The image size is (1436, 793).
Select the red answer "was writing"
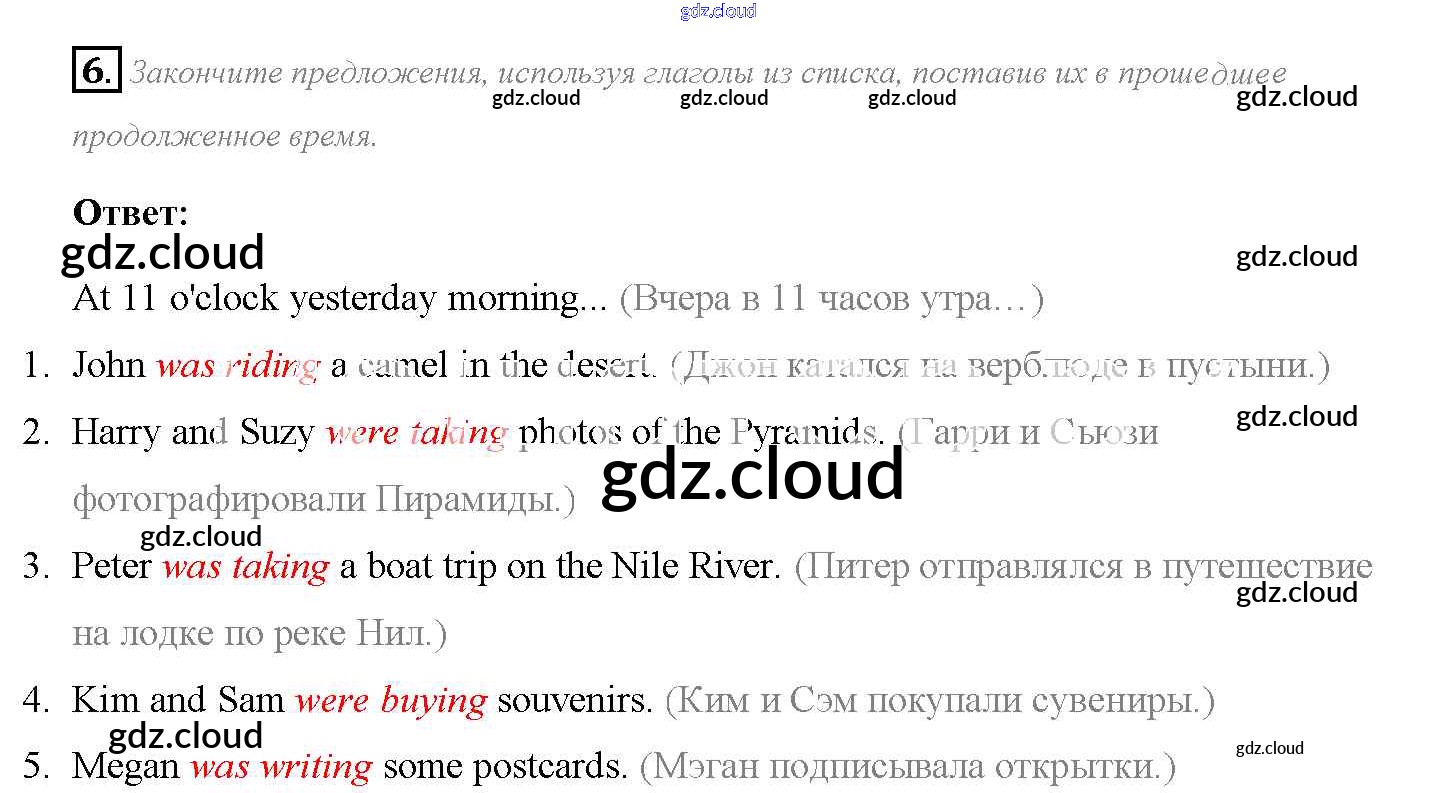click(281, 767)
